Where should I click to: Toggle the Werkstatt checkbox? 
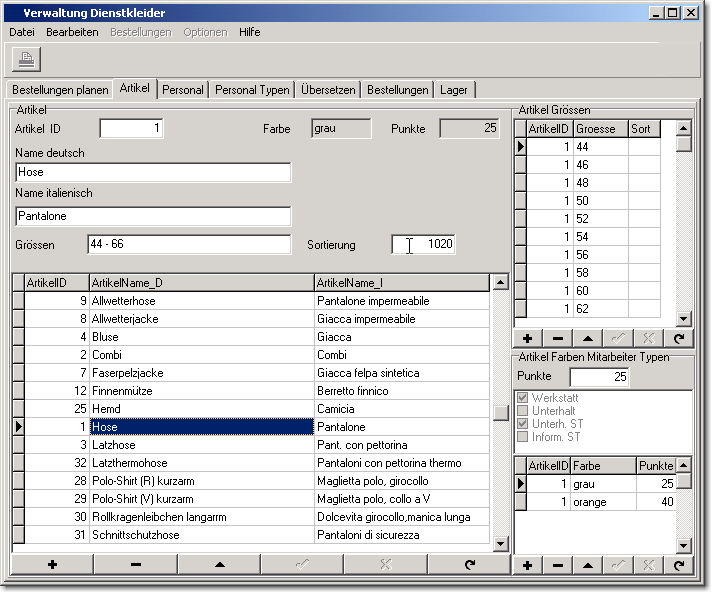[x=522, y=398]
